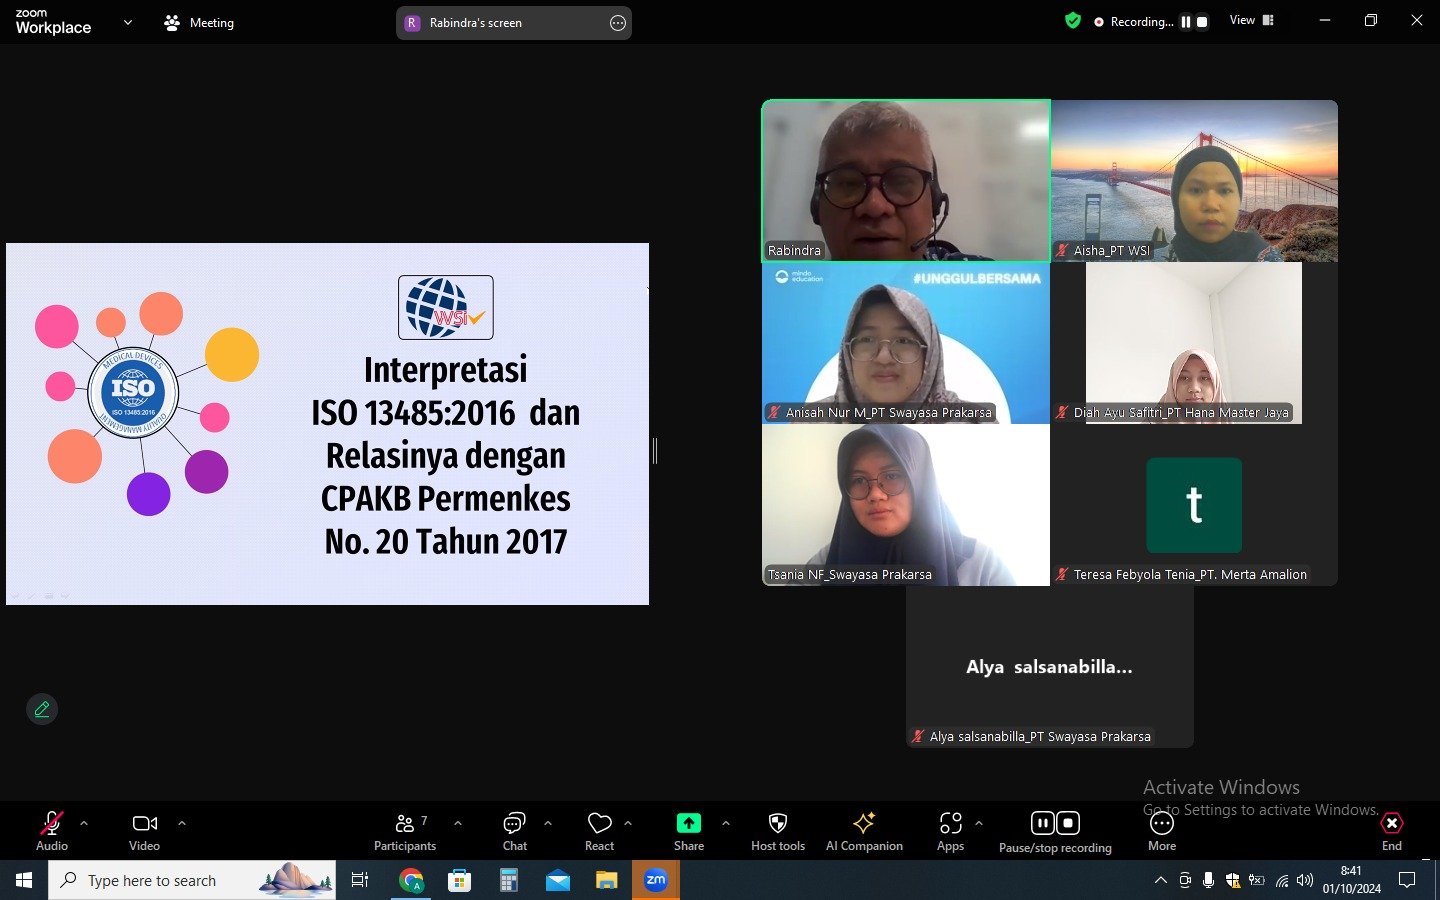Expand video options arrow next to Video
Image resolution: width=1440 pixels, height=900 pixels.
[x=182, y=823]
